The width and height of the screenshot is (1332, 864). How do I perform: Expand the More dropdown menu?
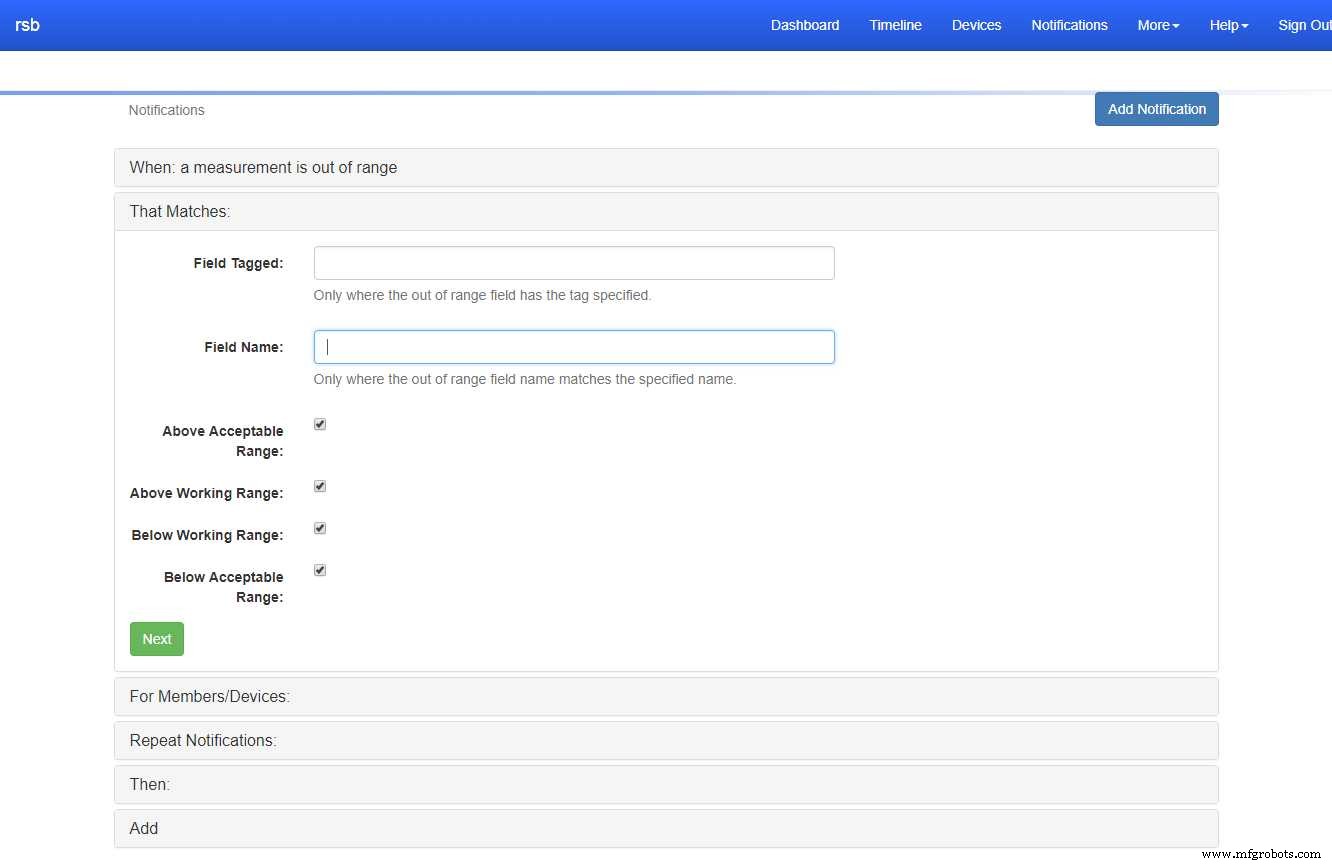point(1158,25)
